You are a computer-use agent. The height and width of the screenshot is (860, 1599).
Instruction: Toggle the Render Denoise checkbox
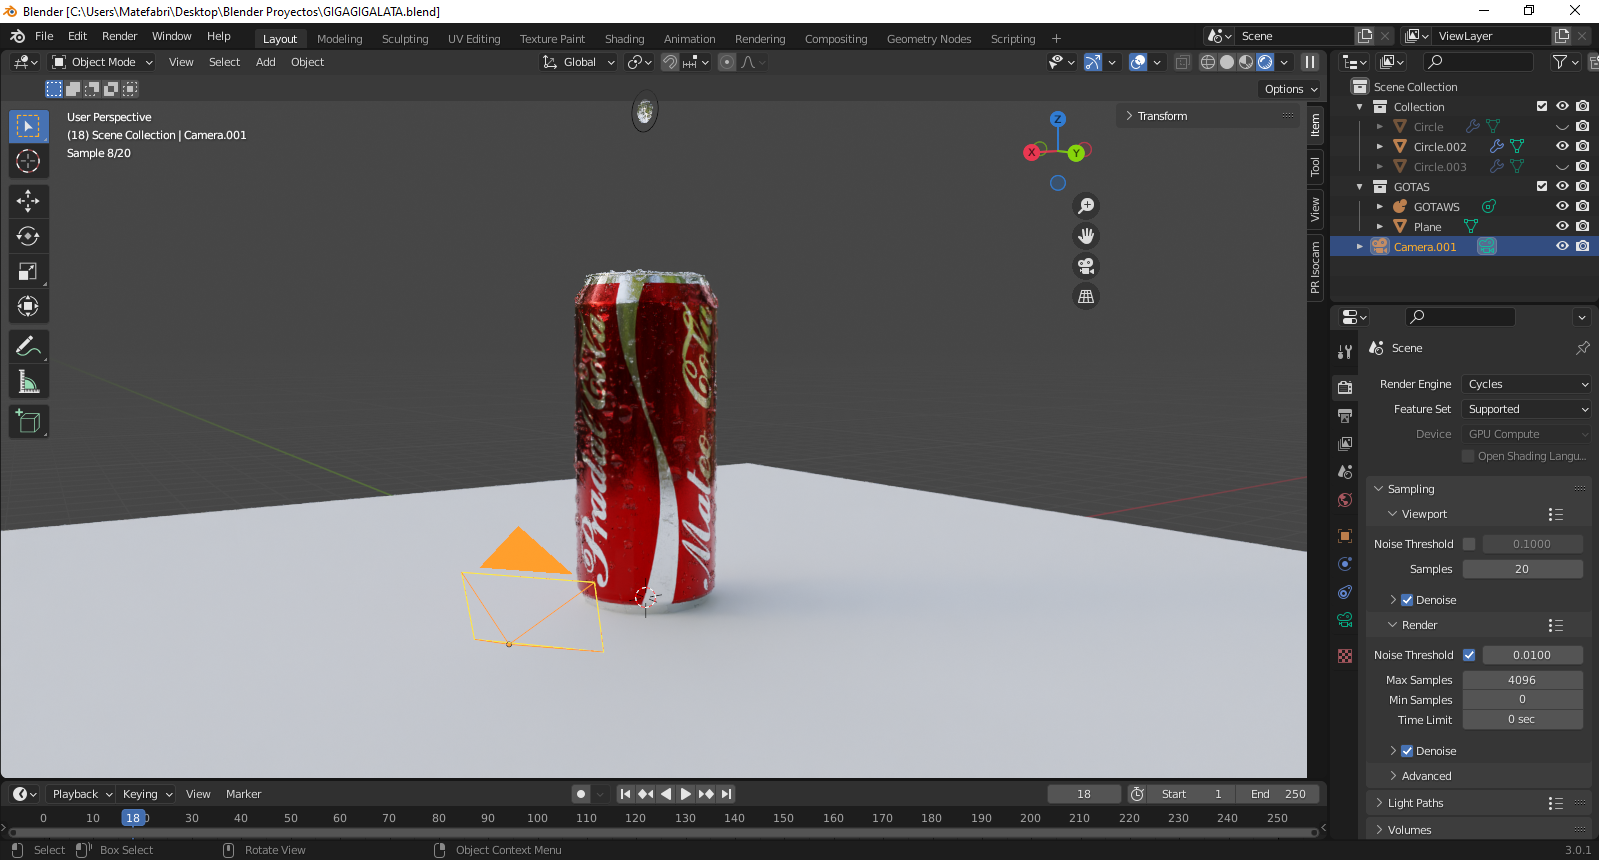(1407, 751)
